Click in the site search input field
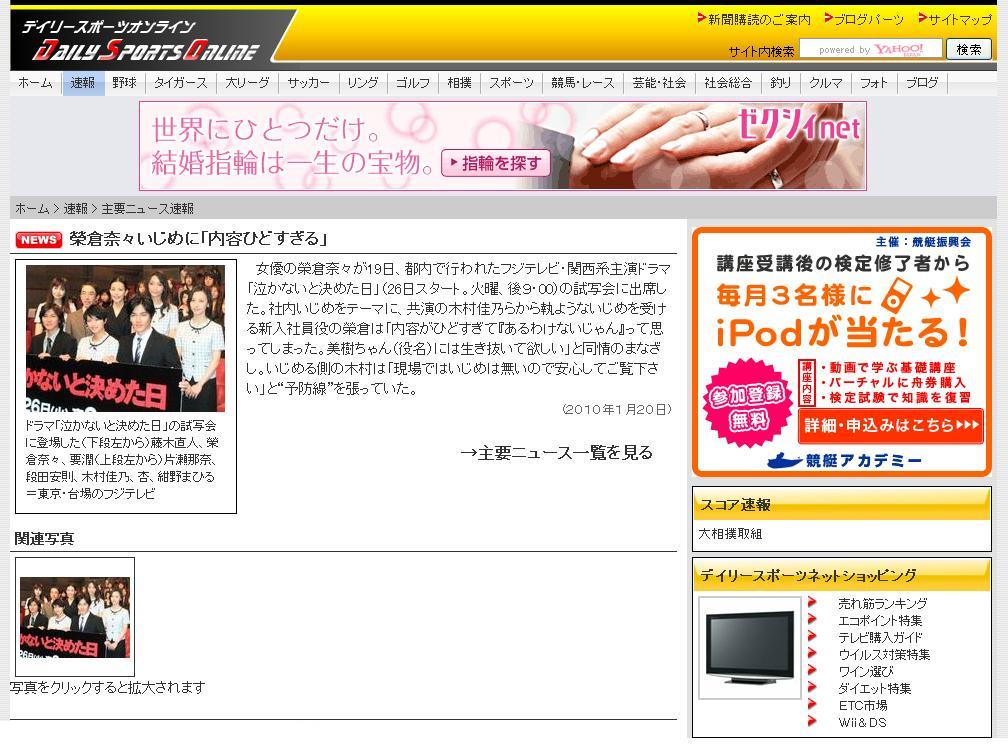This screenshot has width=1008, height=749. [870, 50]
